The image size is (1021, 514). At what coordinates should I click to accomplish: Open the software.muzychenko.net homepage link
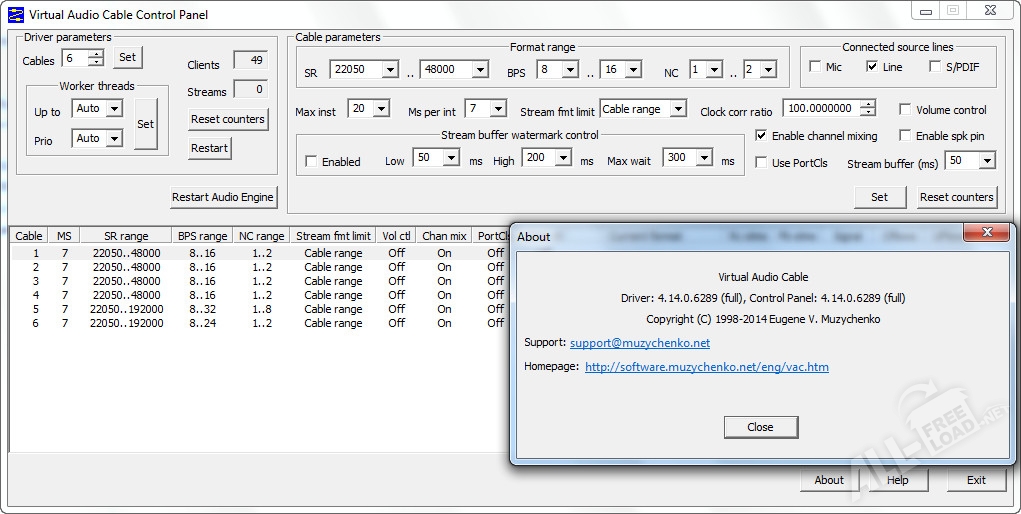tap(706, 367)
